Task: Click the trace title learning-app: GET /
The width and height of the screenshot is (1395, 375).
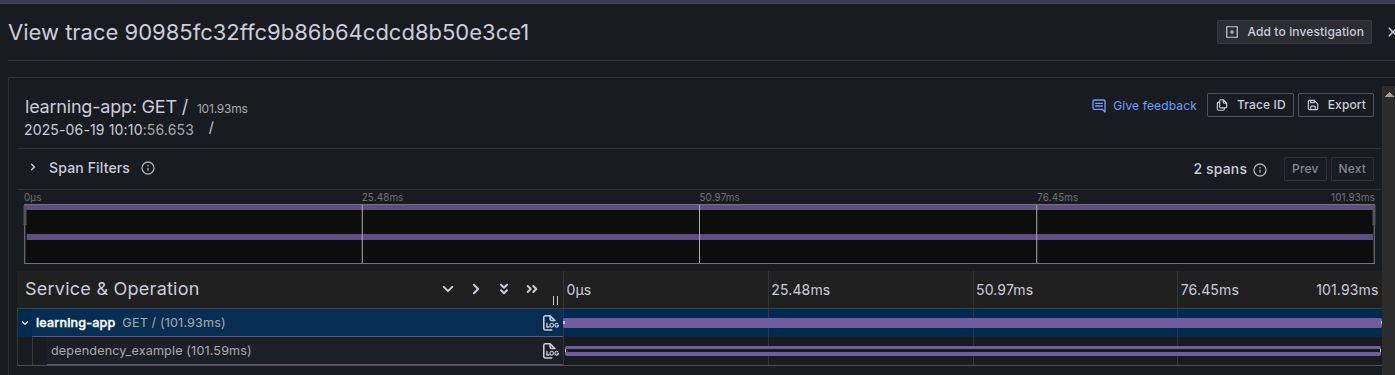Action: (x=106, y=107)
